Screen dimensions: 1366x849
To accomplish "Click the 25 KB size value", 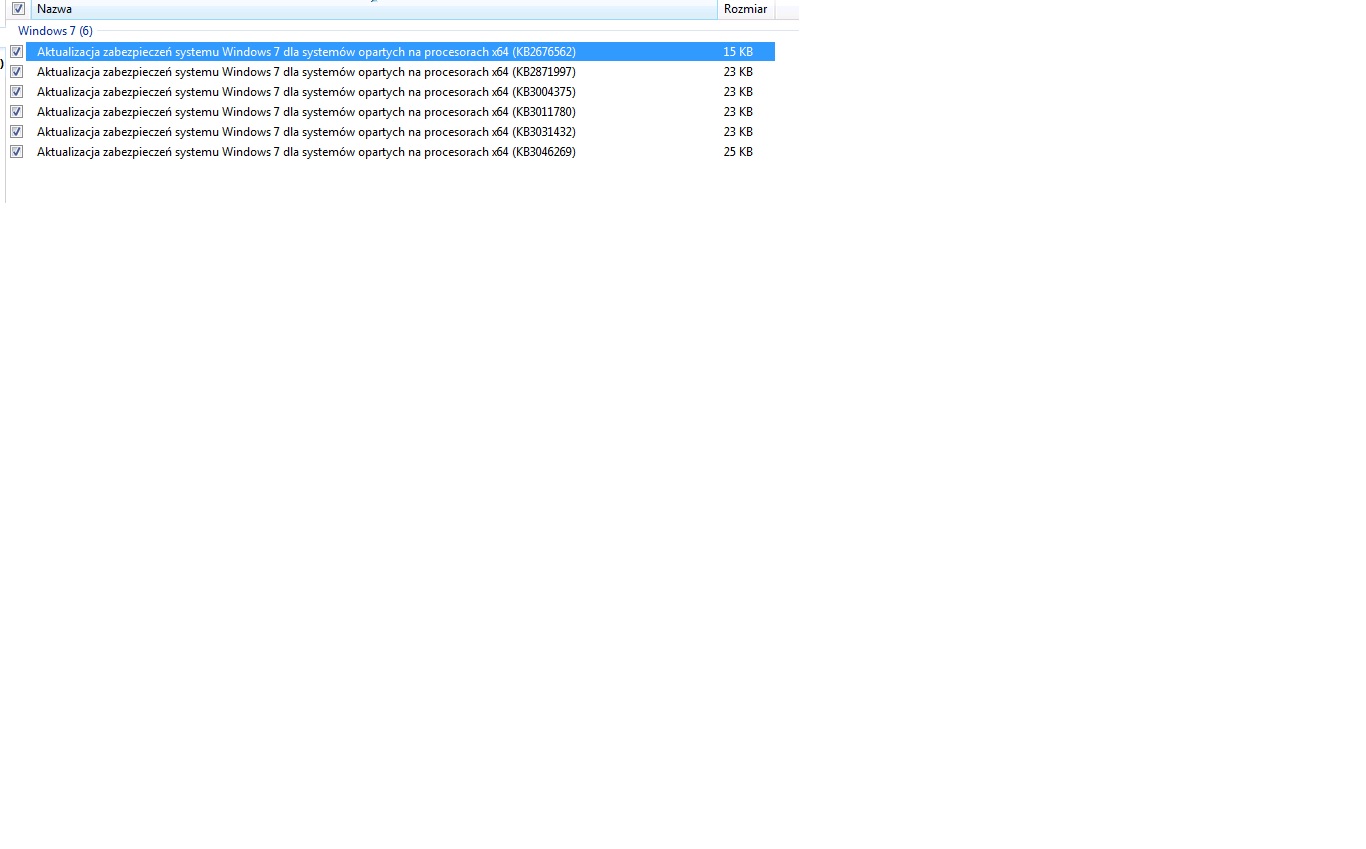I will (x=738, y=152).
